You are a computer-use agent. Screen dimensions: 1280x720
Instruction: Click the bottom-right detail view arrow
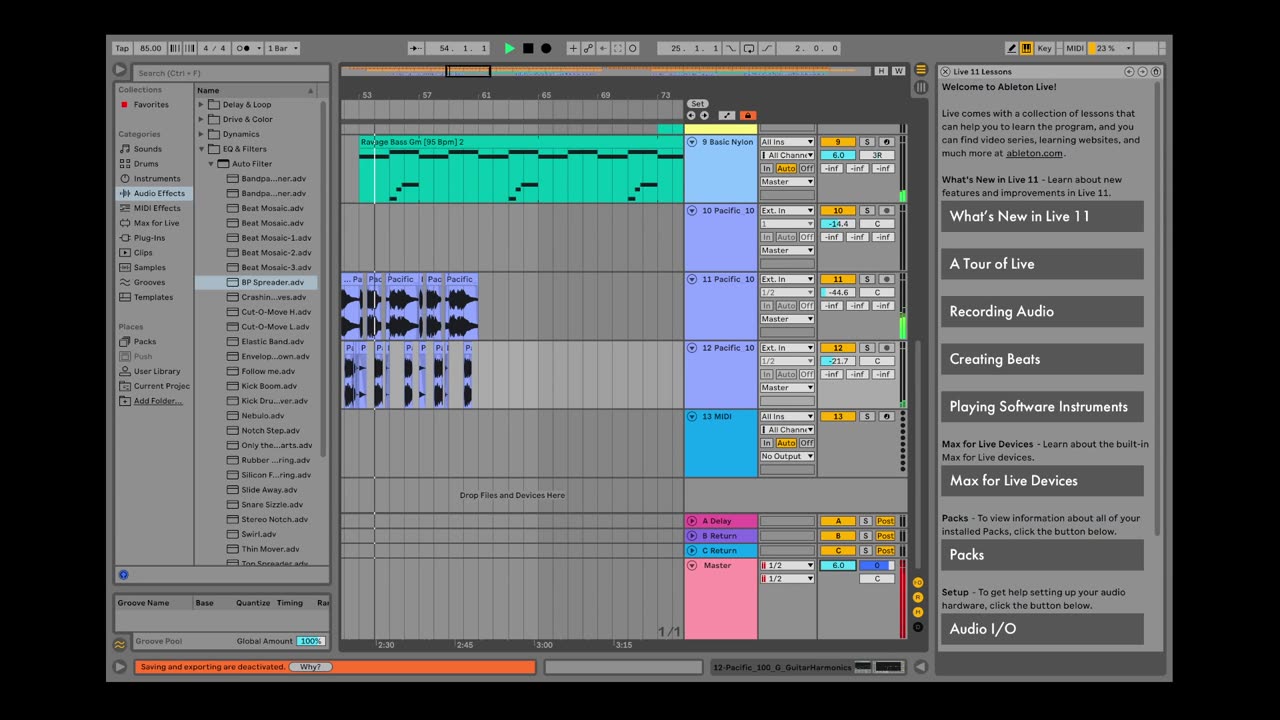pyautogui.click(x=921, y=667)
